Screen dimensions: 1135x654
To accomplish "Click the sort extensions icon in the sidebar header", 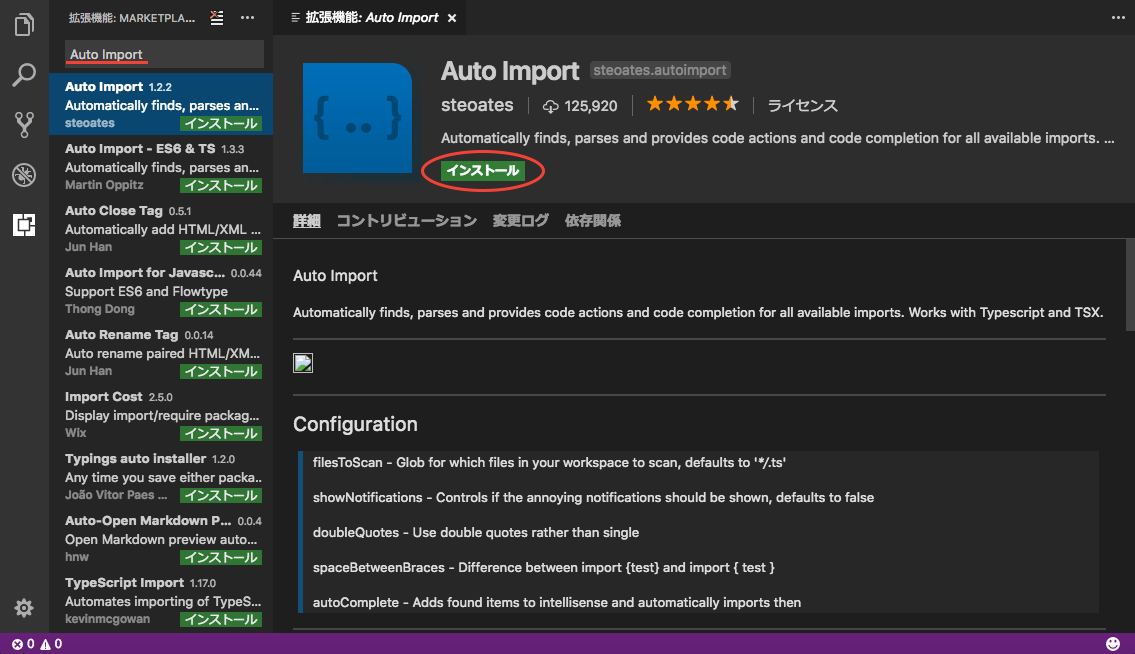I will [216, 17].
